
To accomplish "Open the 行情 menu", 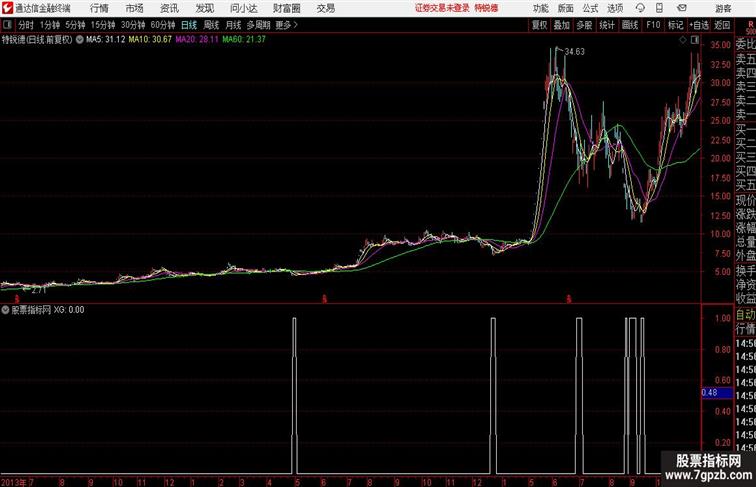I will click(99, 8).
